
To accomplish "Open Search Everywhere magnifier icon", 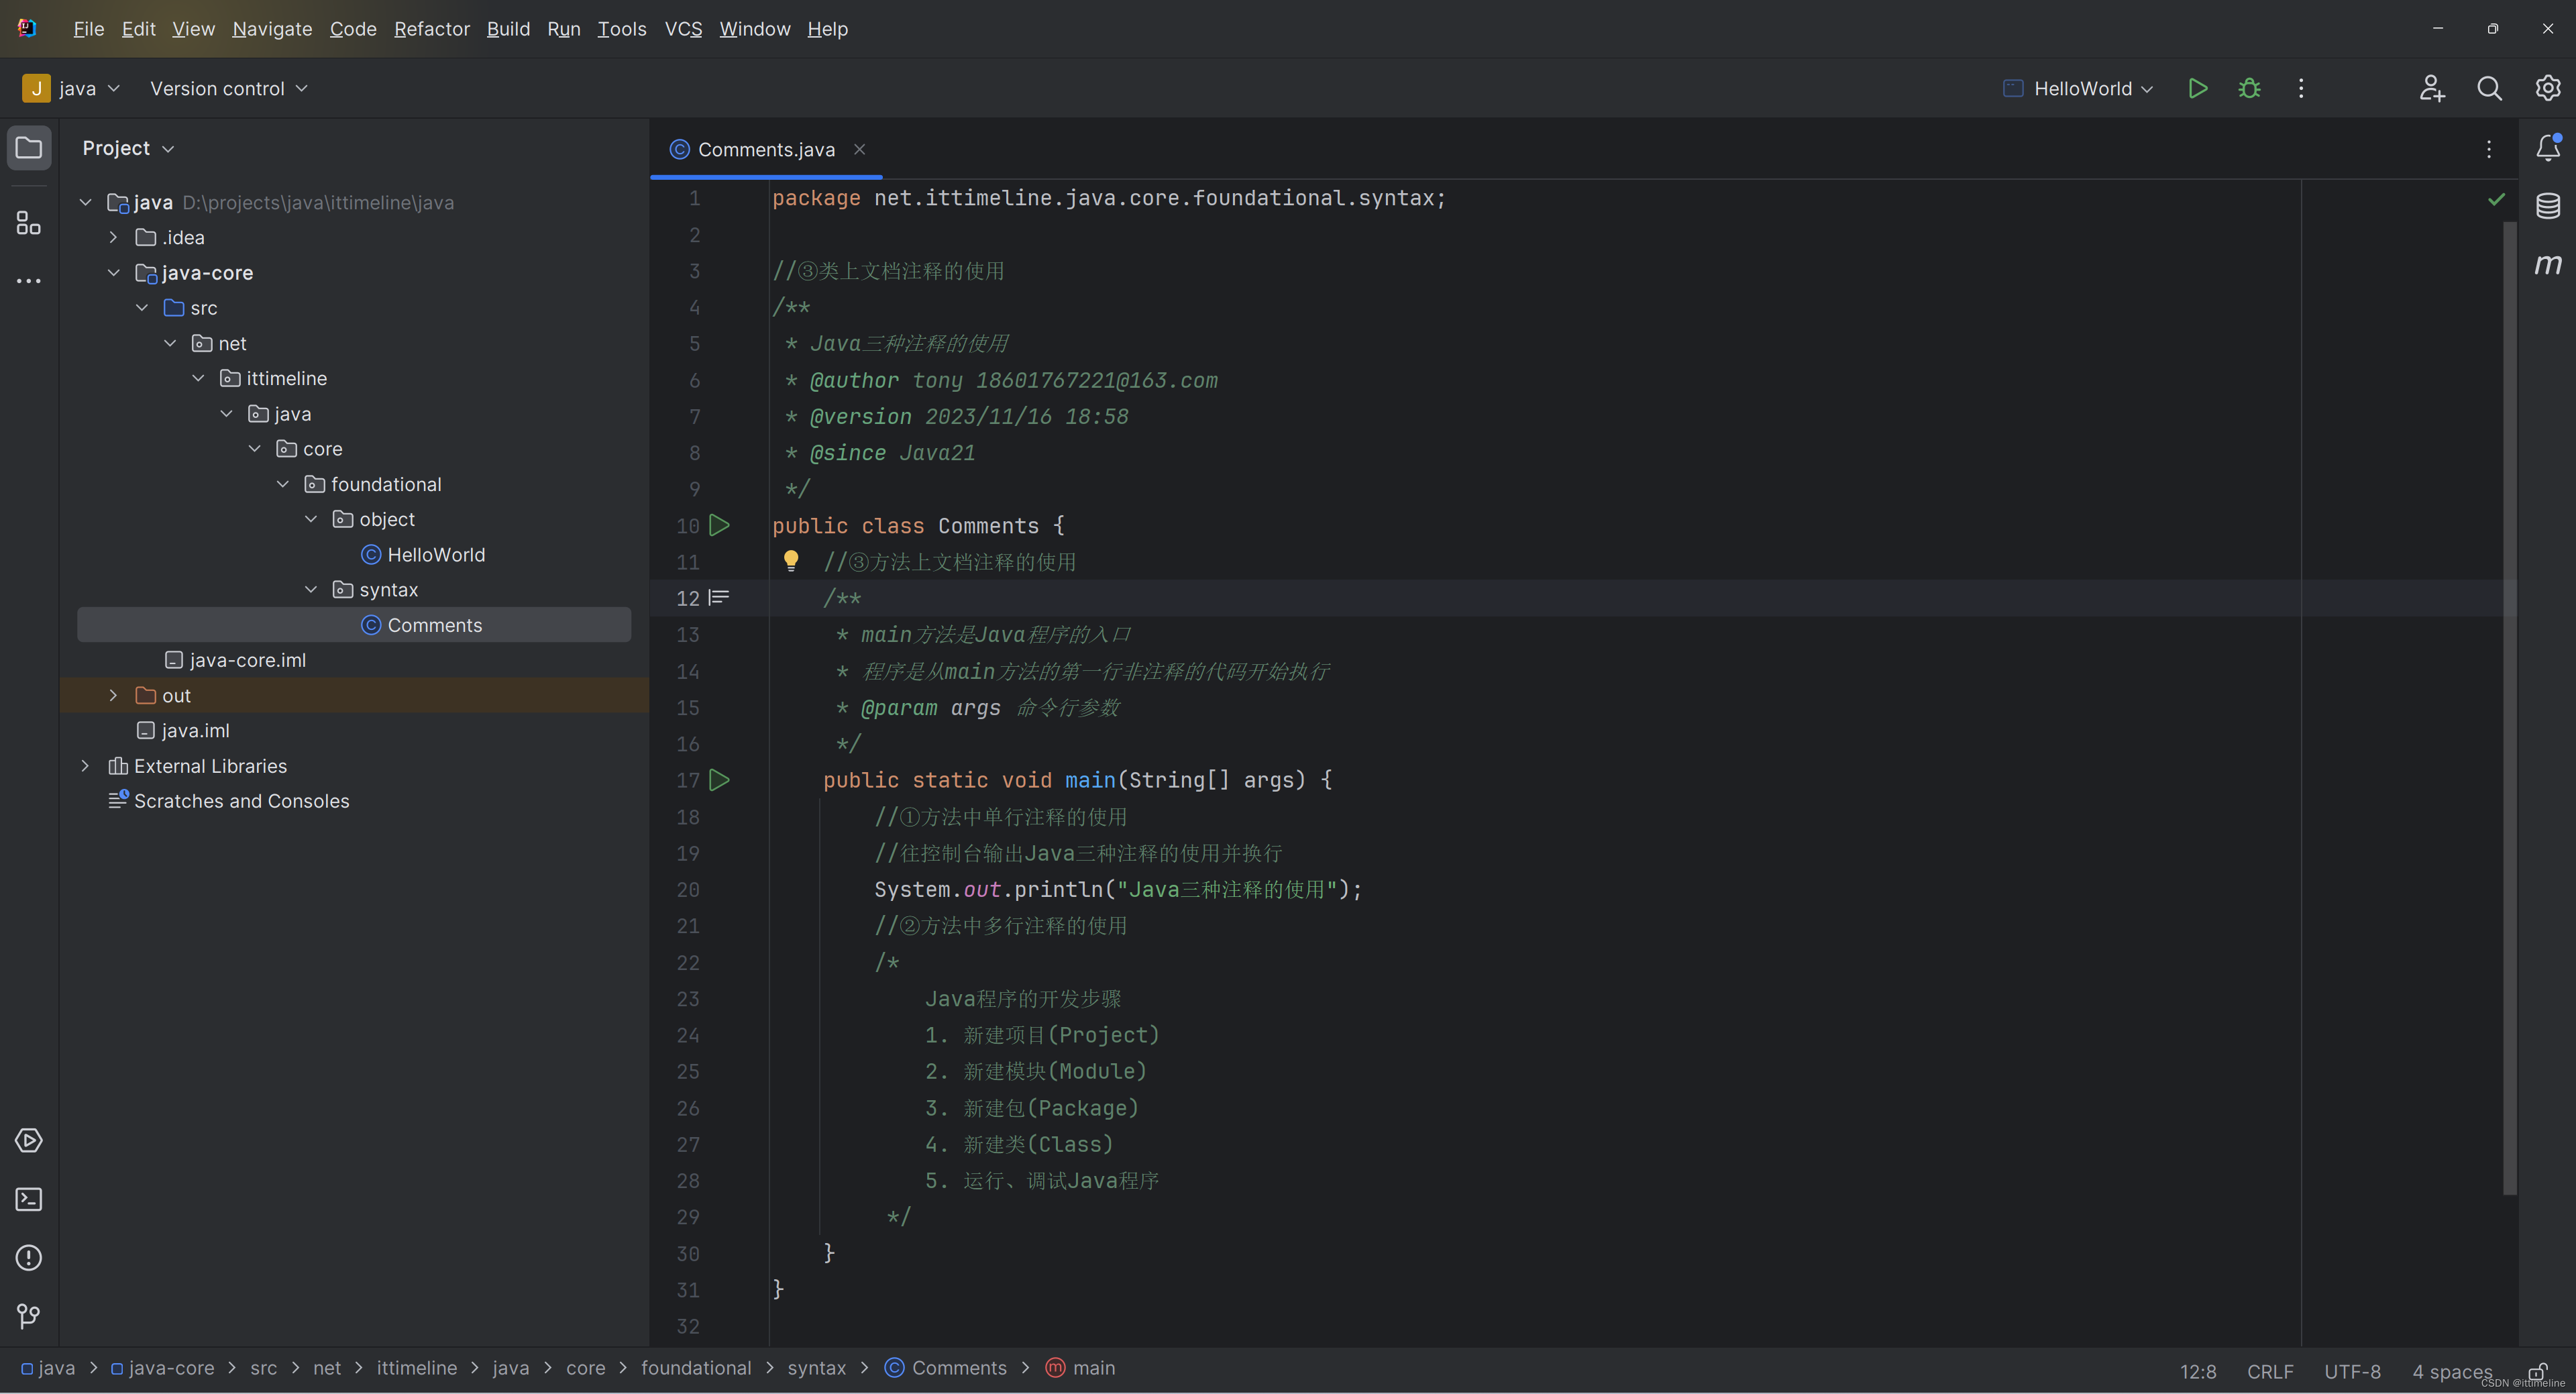I will [x=2490, y=88].
